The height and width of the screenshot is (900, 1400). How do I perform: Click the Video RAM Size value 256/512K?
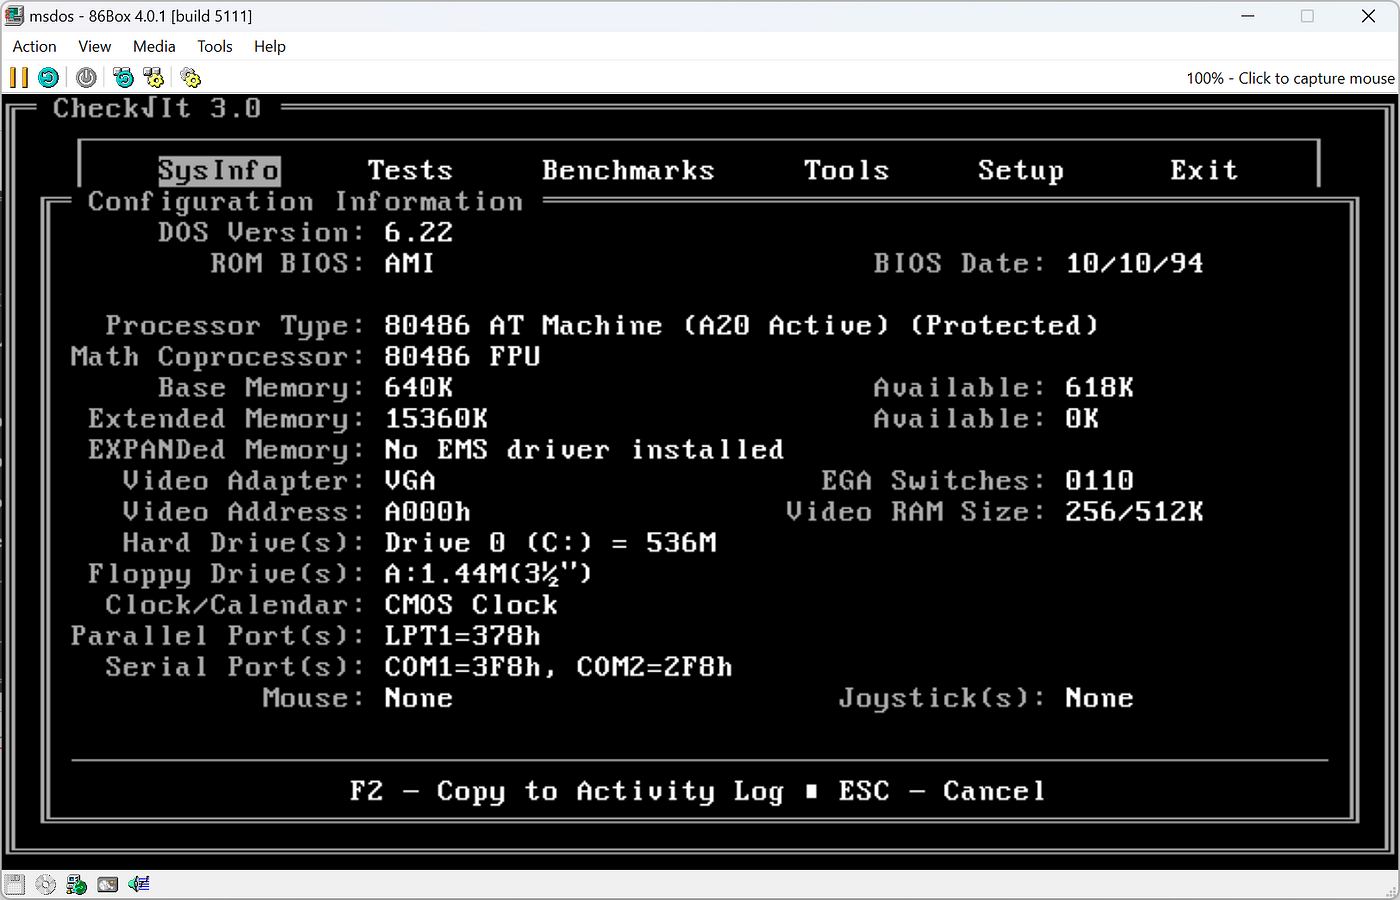click(x=1134, y=511)
